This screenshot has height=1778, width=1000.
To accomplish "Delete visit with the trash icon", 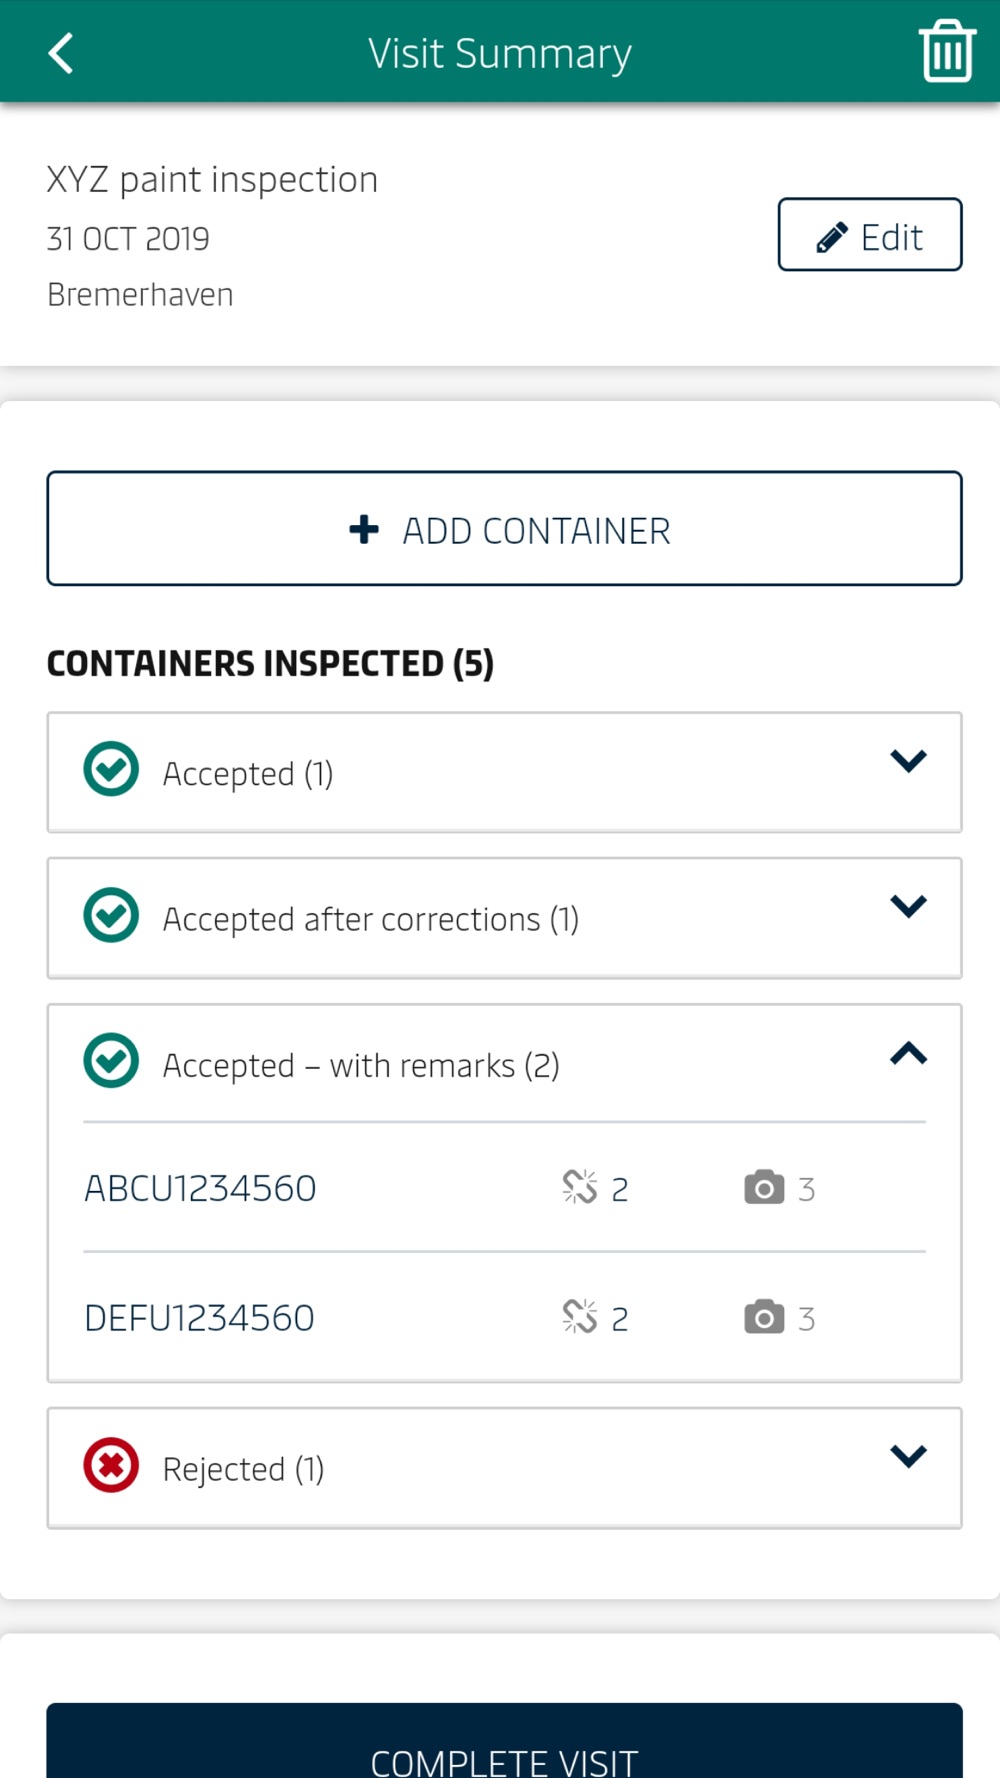I will 947,51.
